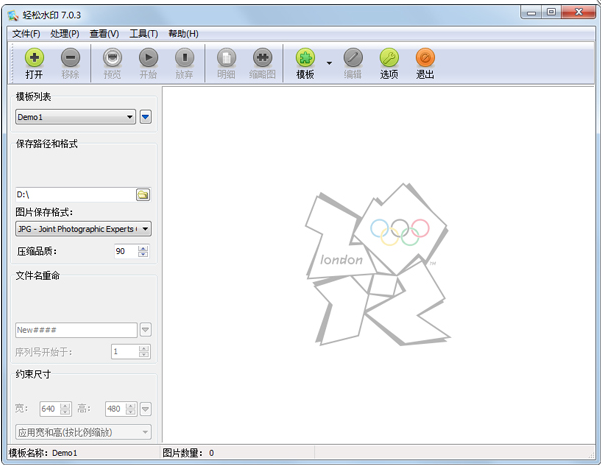This screenshot has height=466, width=601.
Task: Click the 编辑 (Edit) toolbar button
Action: click(x=353, y=59)
